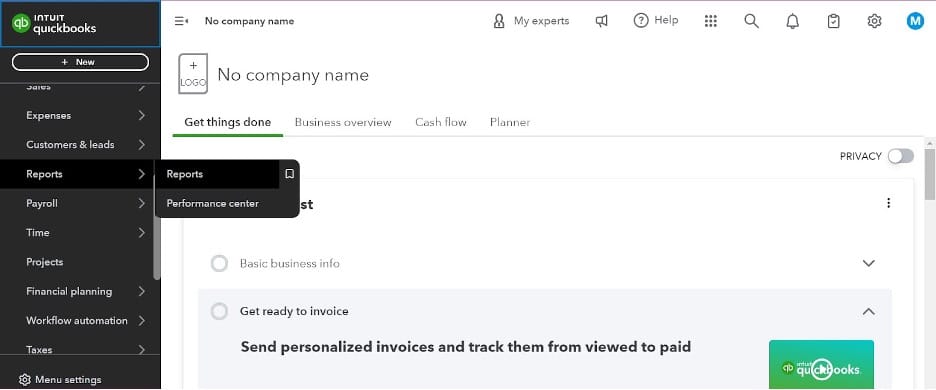Click the search magnifier icon
The image size is (936, 390).
pyautogui.click(x=752, y=21)
